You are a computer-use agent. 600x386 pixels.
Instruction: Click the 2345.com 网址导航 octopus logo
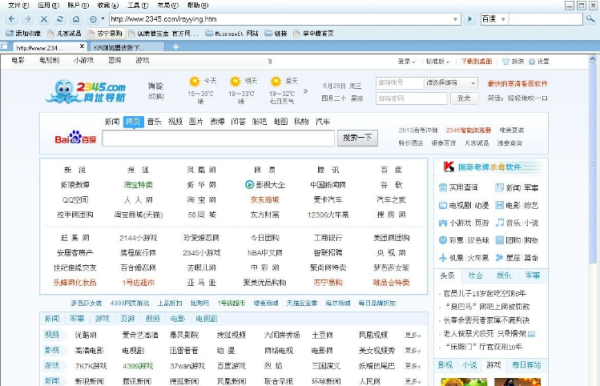point(86,91)
